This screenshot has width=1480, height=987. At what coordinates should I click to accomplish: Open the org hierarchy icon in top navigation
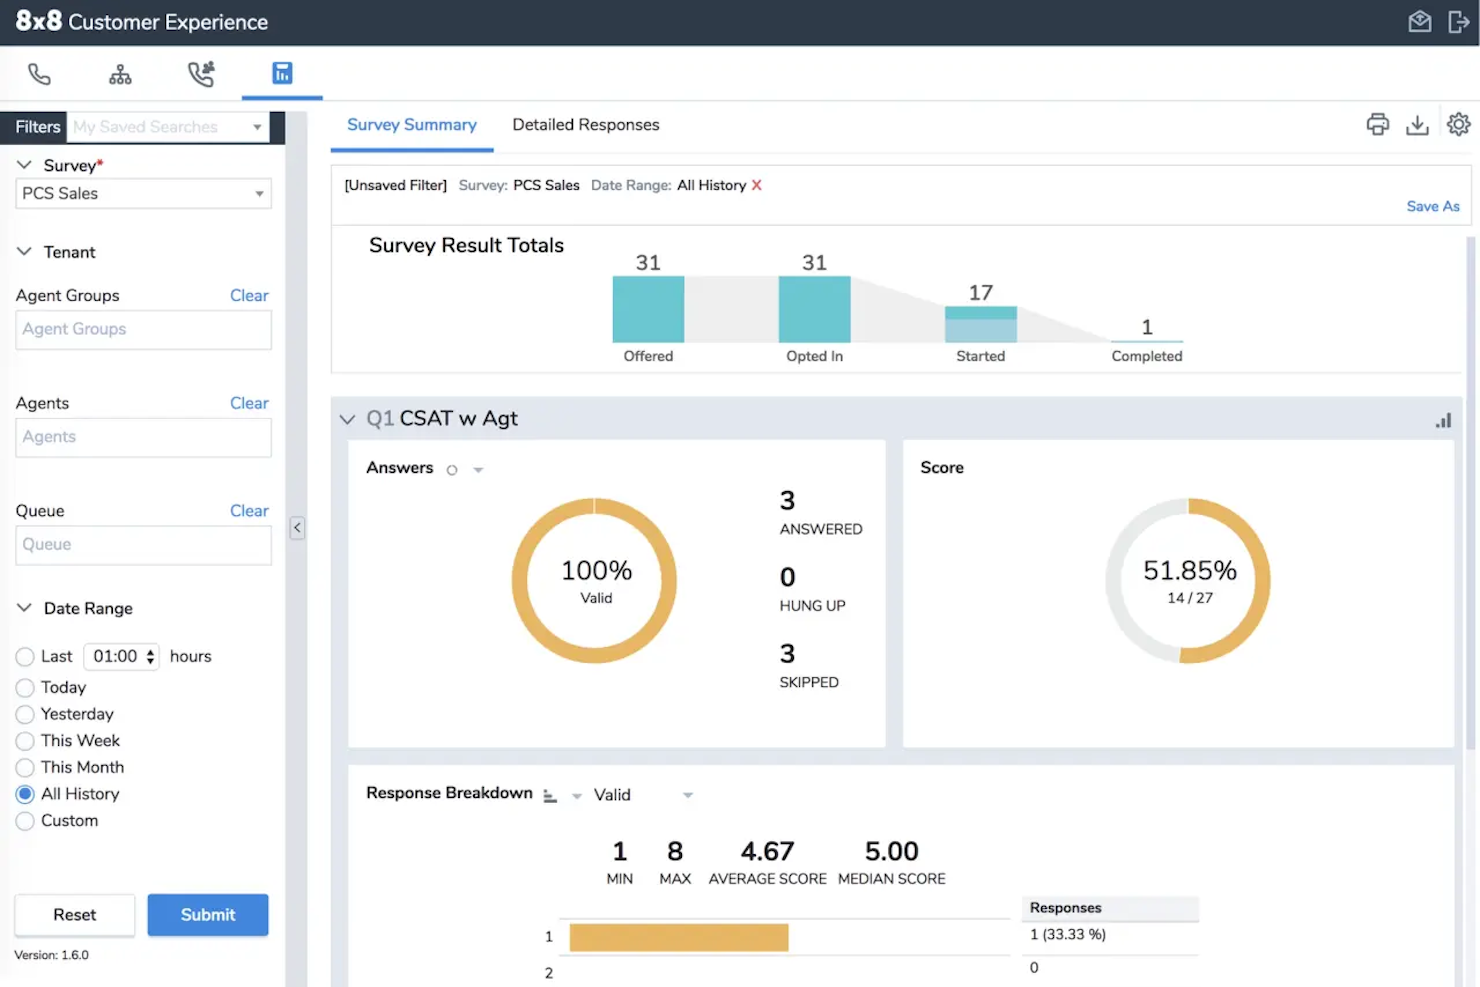pos(120,74)
